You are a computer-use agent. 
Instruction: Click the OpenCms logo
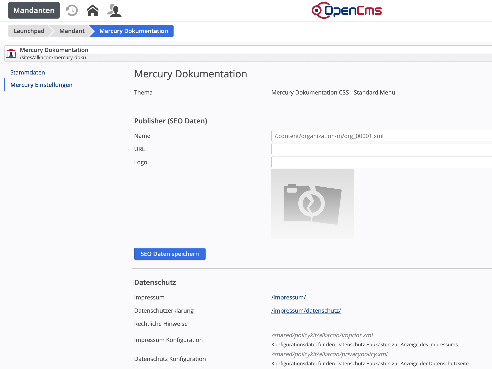(x=347, y=10)
